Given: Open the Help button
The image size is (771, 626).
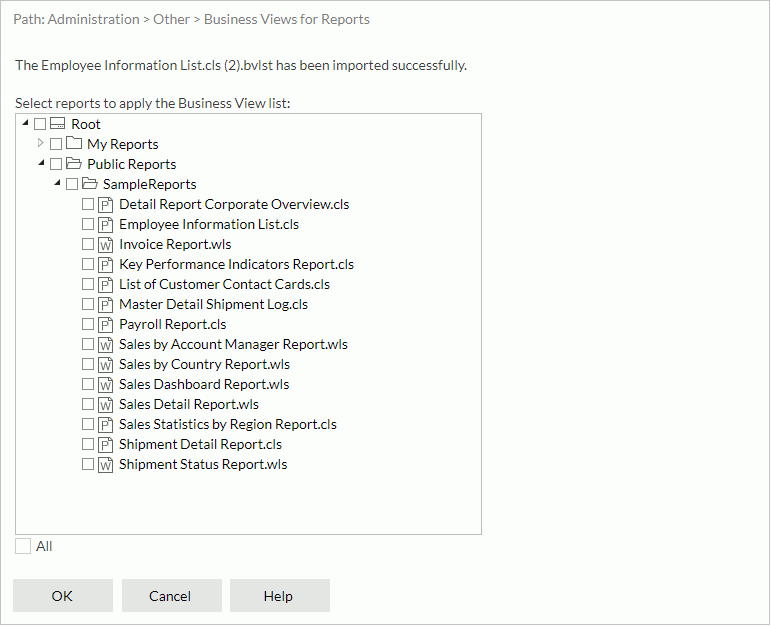Looking at the screenshot, I should pos(279,596).
